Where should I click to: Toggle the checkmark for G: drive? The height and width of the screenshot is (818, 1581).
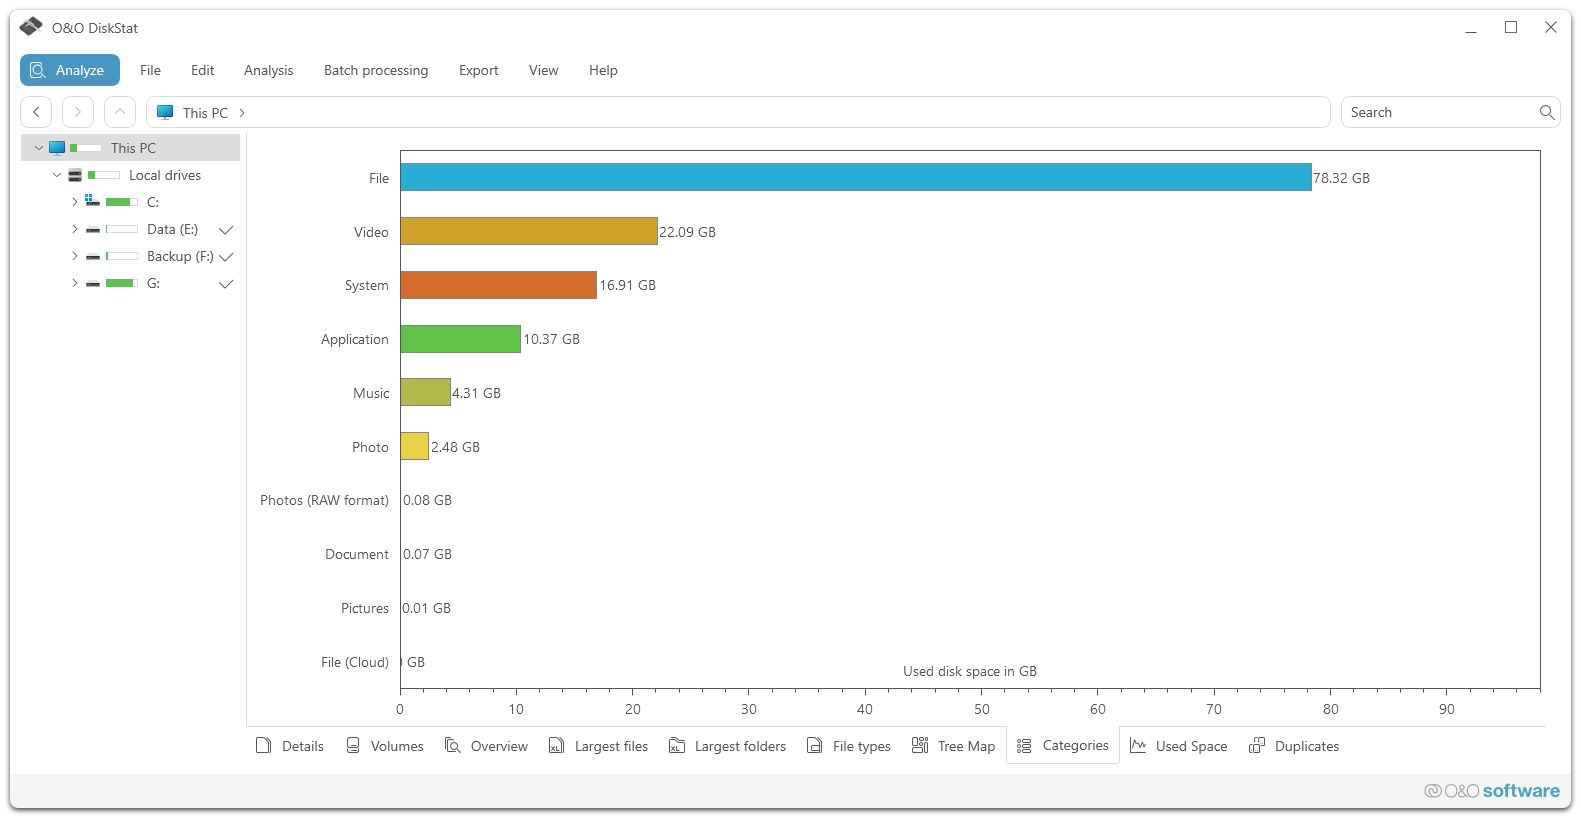click(226, 284)
